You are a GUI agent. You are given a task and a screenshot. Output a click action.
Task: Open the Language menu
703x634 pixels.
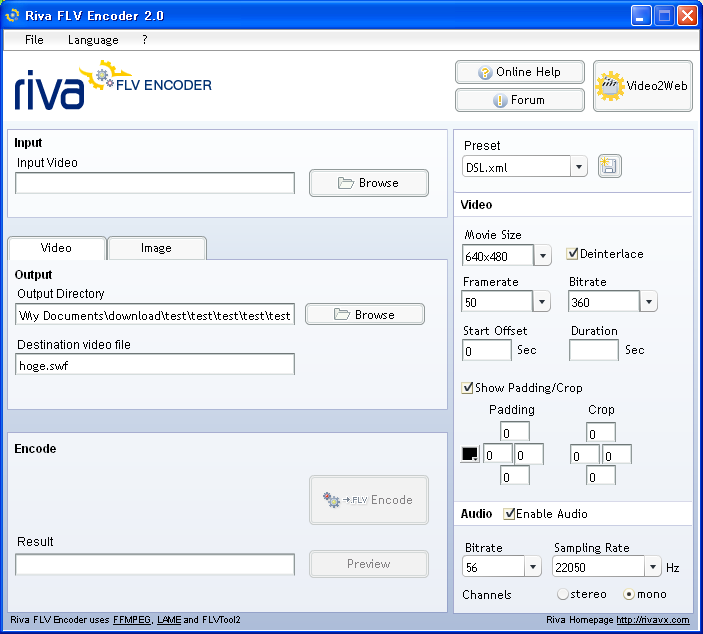point(93,40)
